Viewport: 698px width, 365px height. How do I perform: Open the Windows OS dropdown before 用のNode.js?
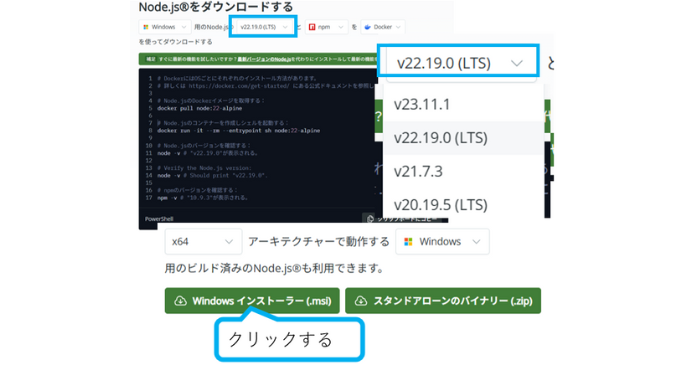164,27
